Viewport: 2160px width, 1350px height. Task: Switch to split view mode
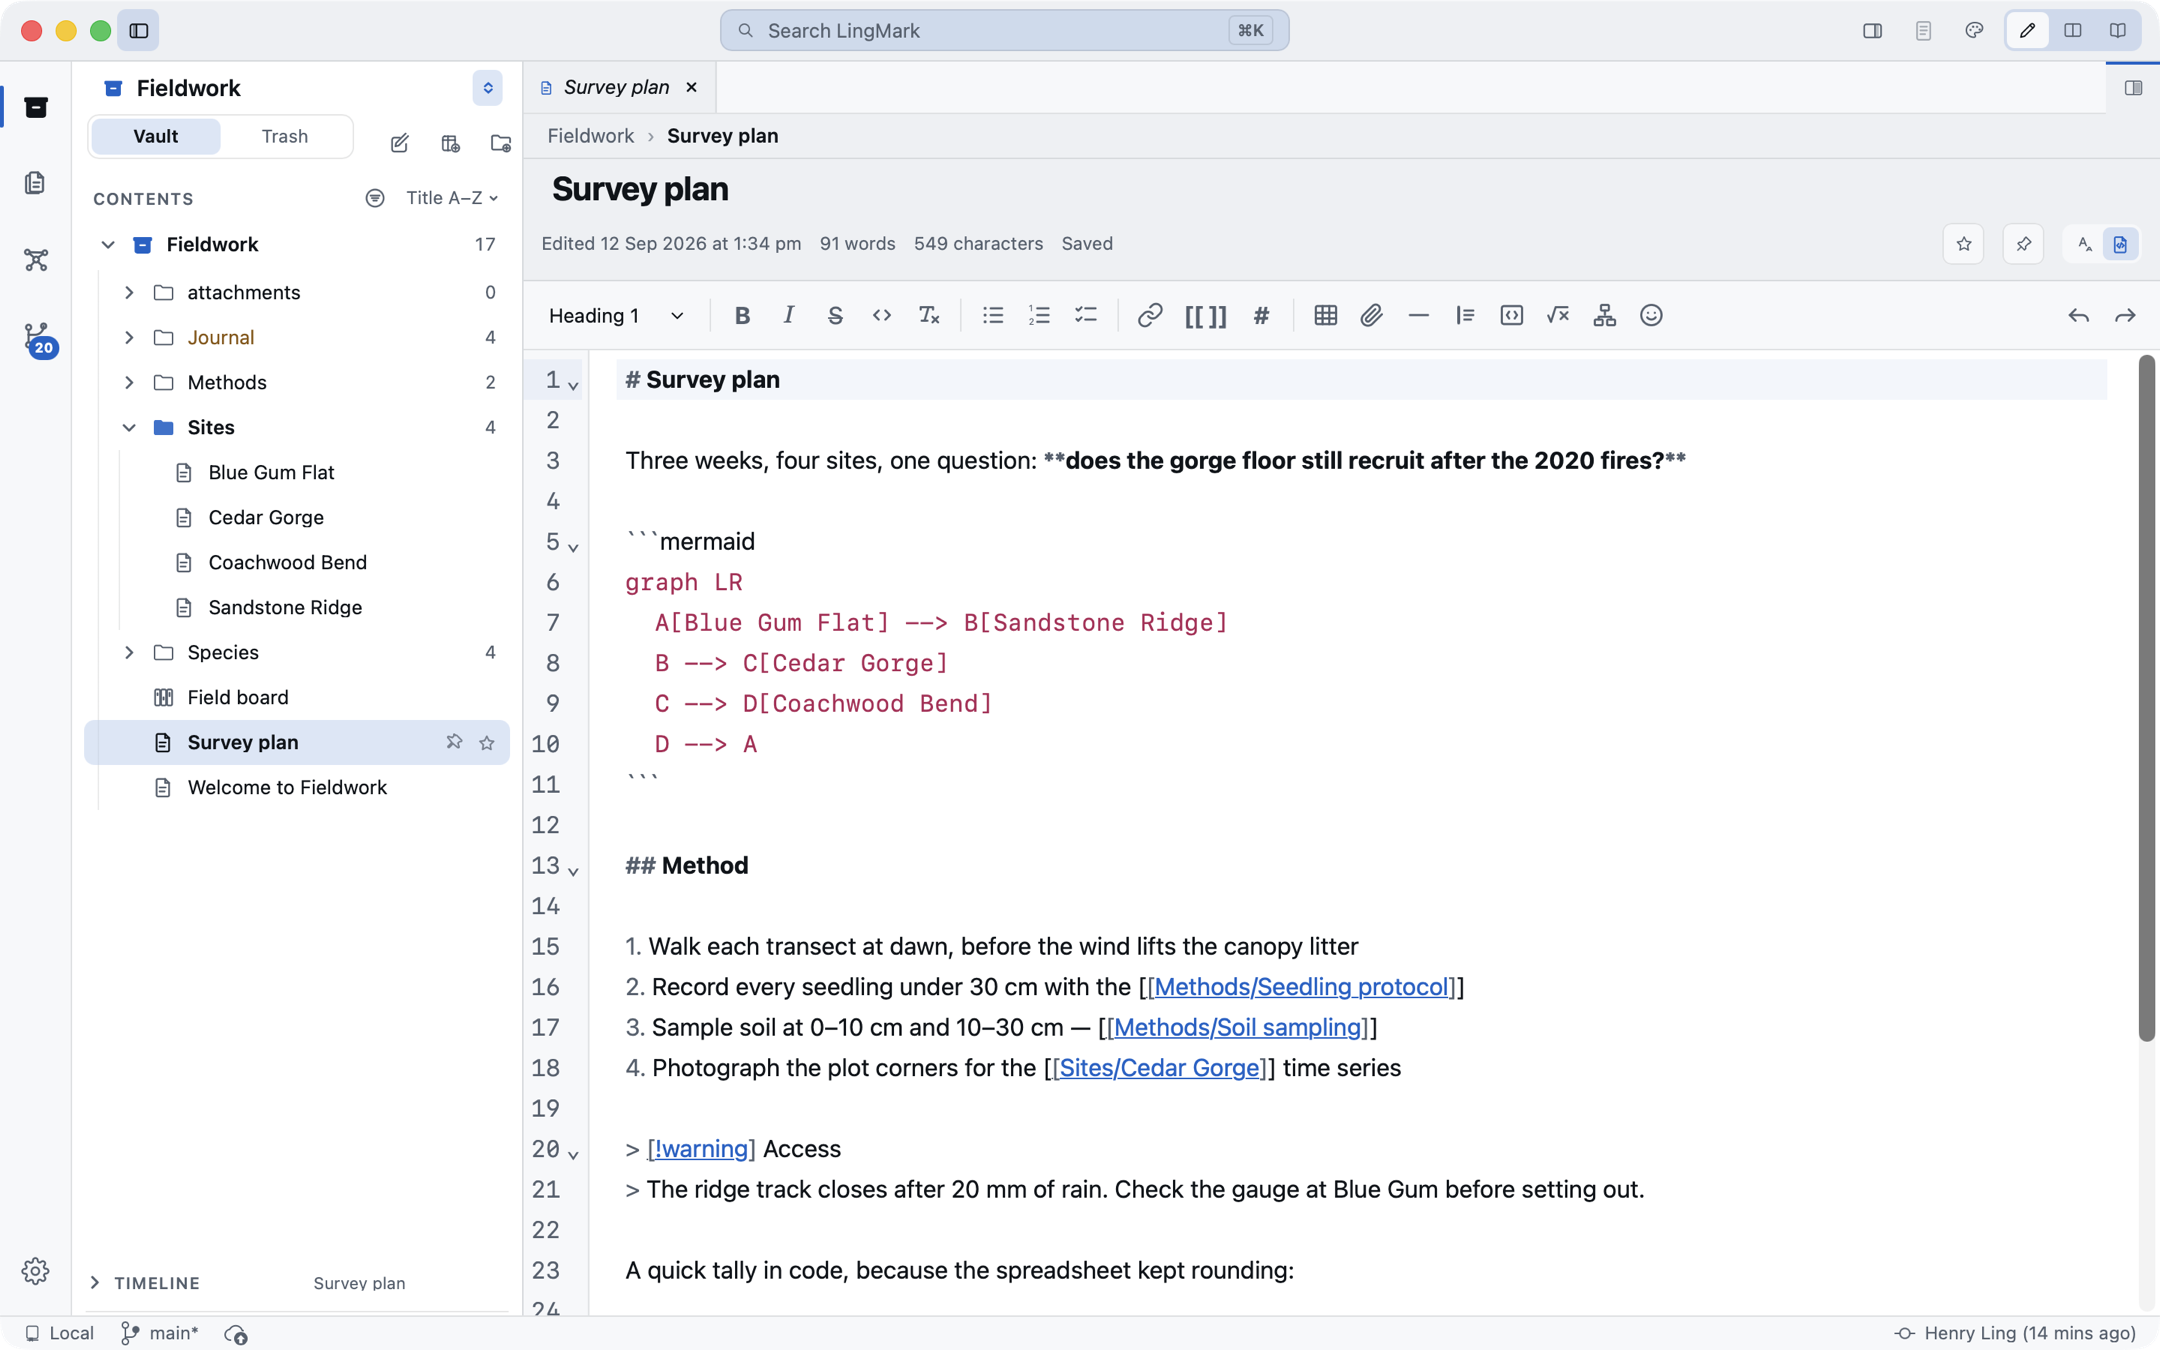2073,30
